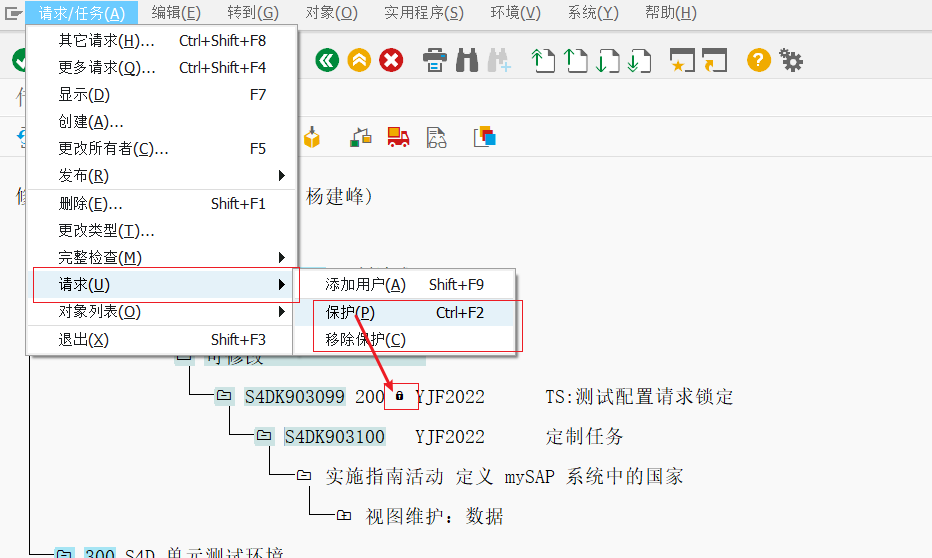Screen dimensions: 932x558
Task: Click the green double-arrow Back icon
Action: tap(327, 60)
